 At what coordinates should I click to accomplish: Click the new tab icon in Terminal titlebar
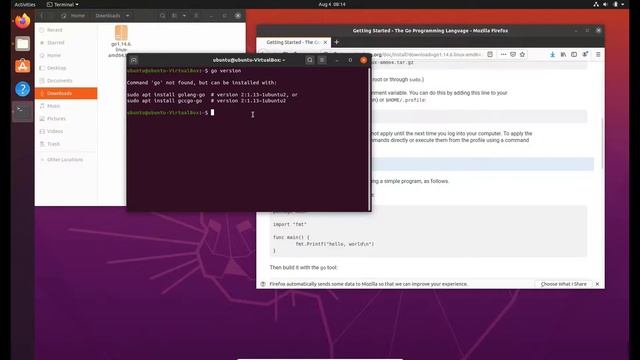coord(133,60)
